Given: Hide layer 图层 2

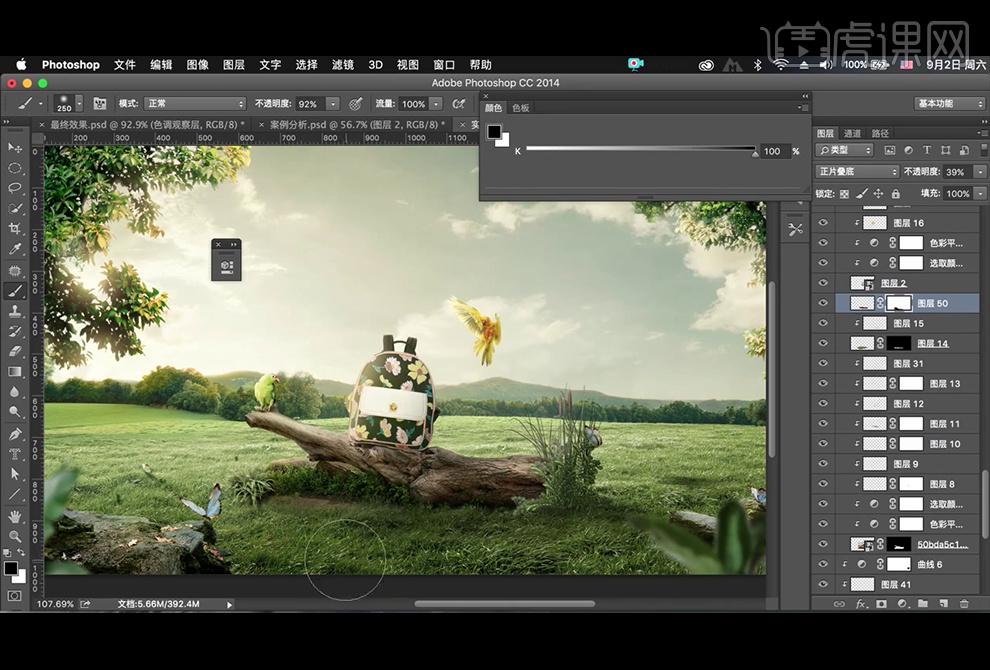Looking at the screenshot, I should point(823,283).
